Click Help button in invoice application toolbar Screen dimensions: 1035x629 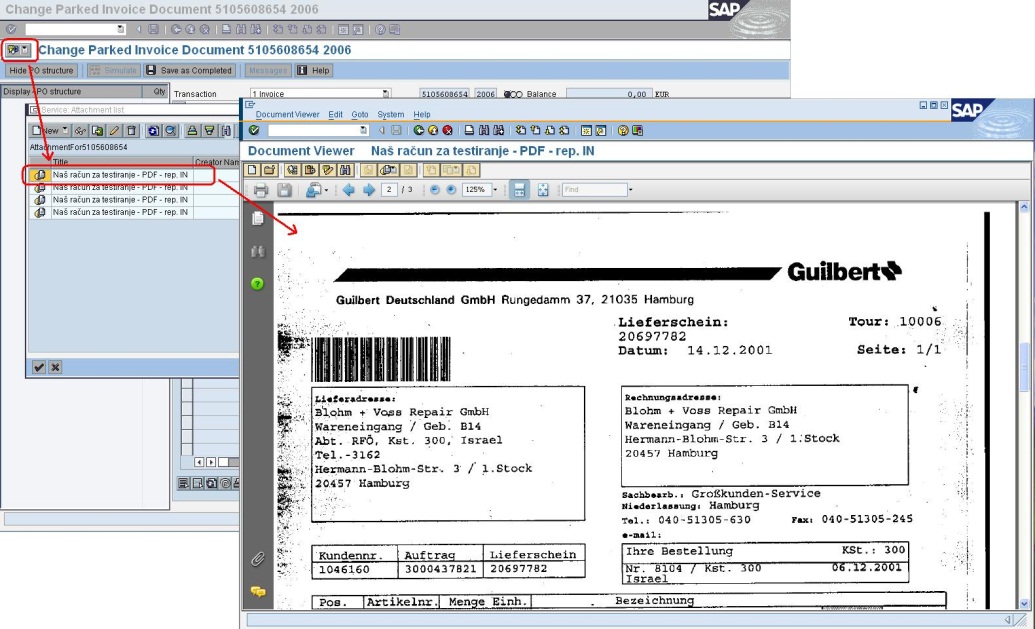314,71
